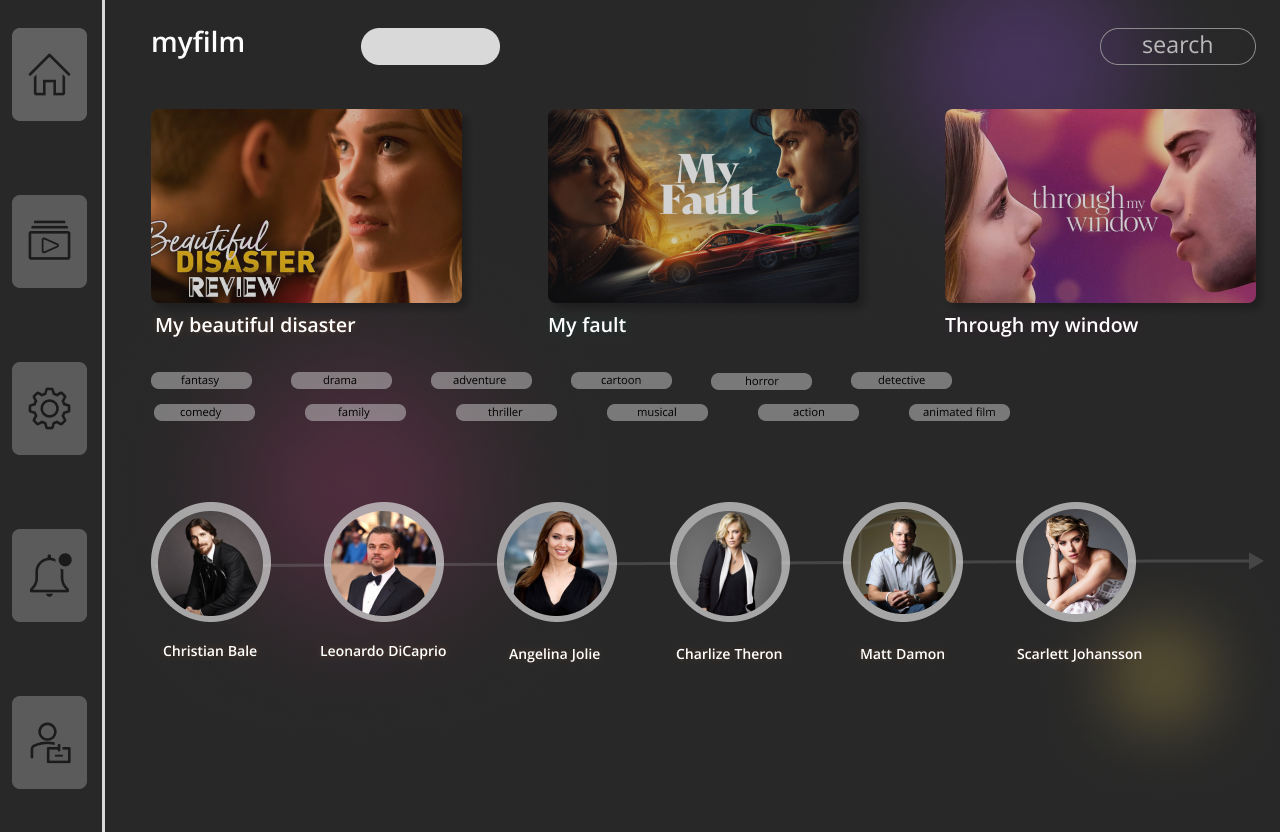
Task: Click the 'My beautiful disaster' title text
Action: coord(255,325)
